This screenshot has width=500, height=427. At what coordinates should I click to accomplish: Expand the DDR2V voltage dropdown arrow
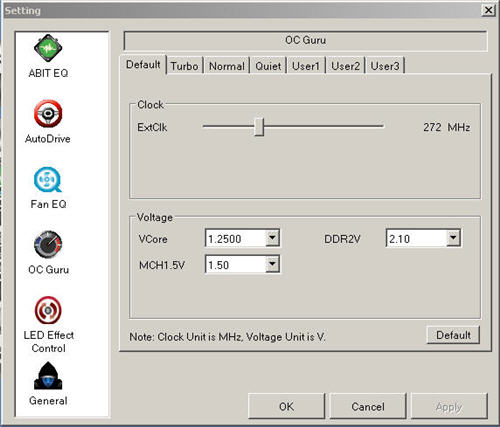[x=453, y=238]
